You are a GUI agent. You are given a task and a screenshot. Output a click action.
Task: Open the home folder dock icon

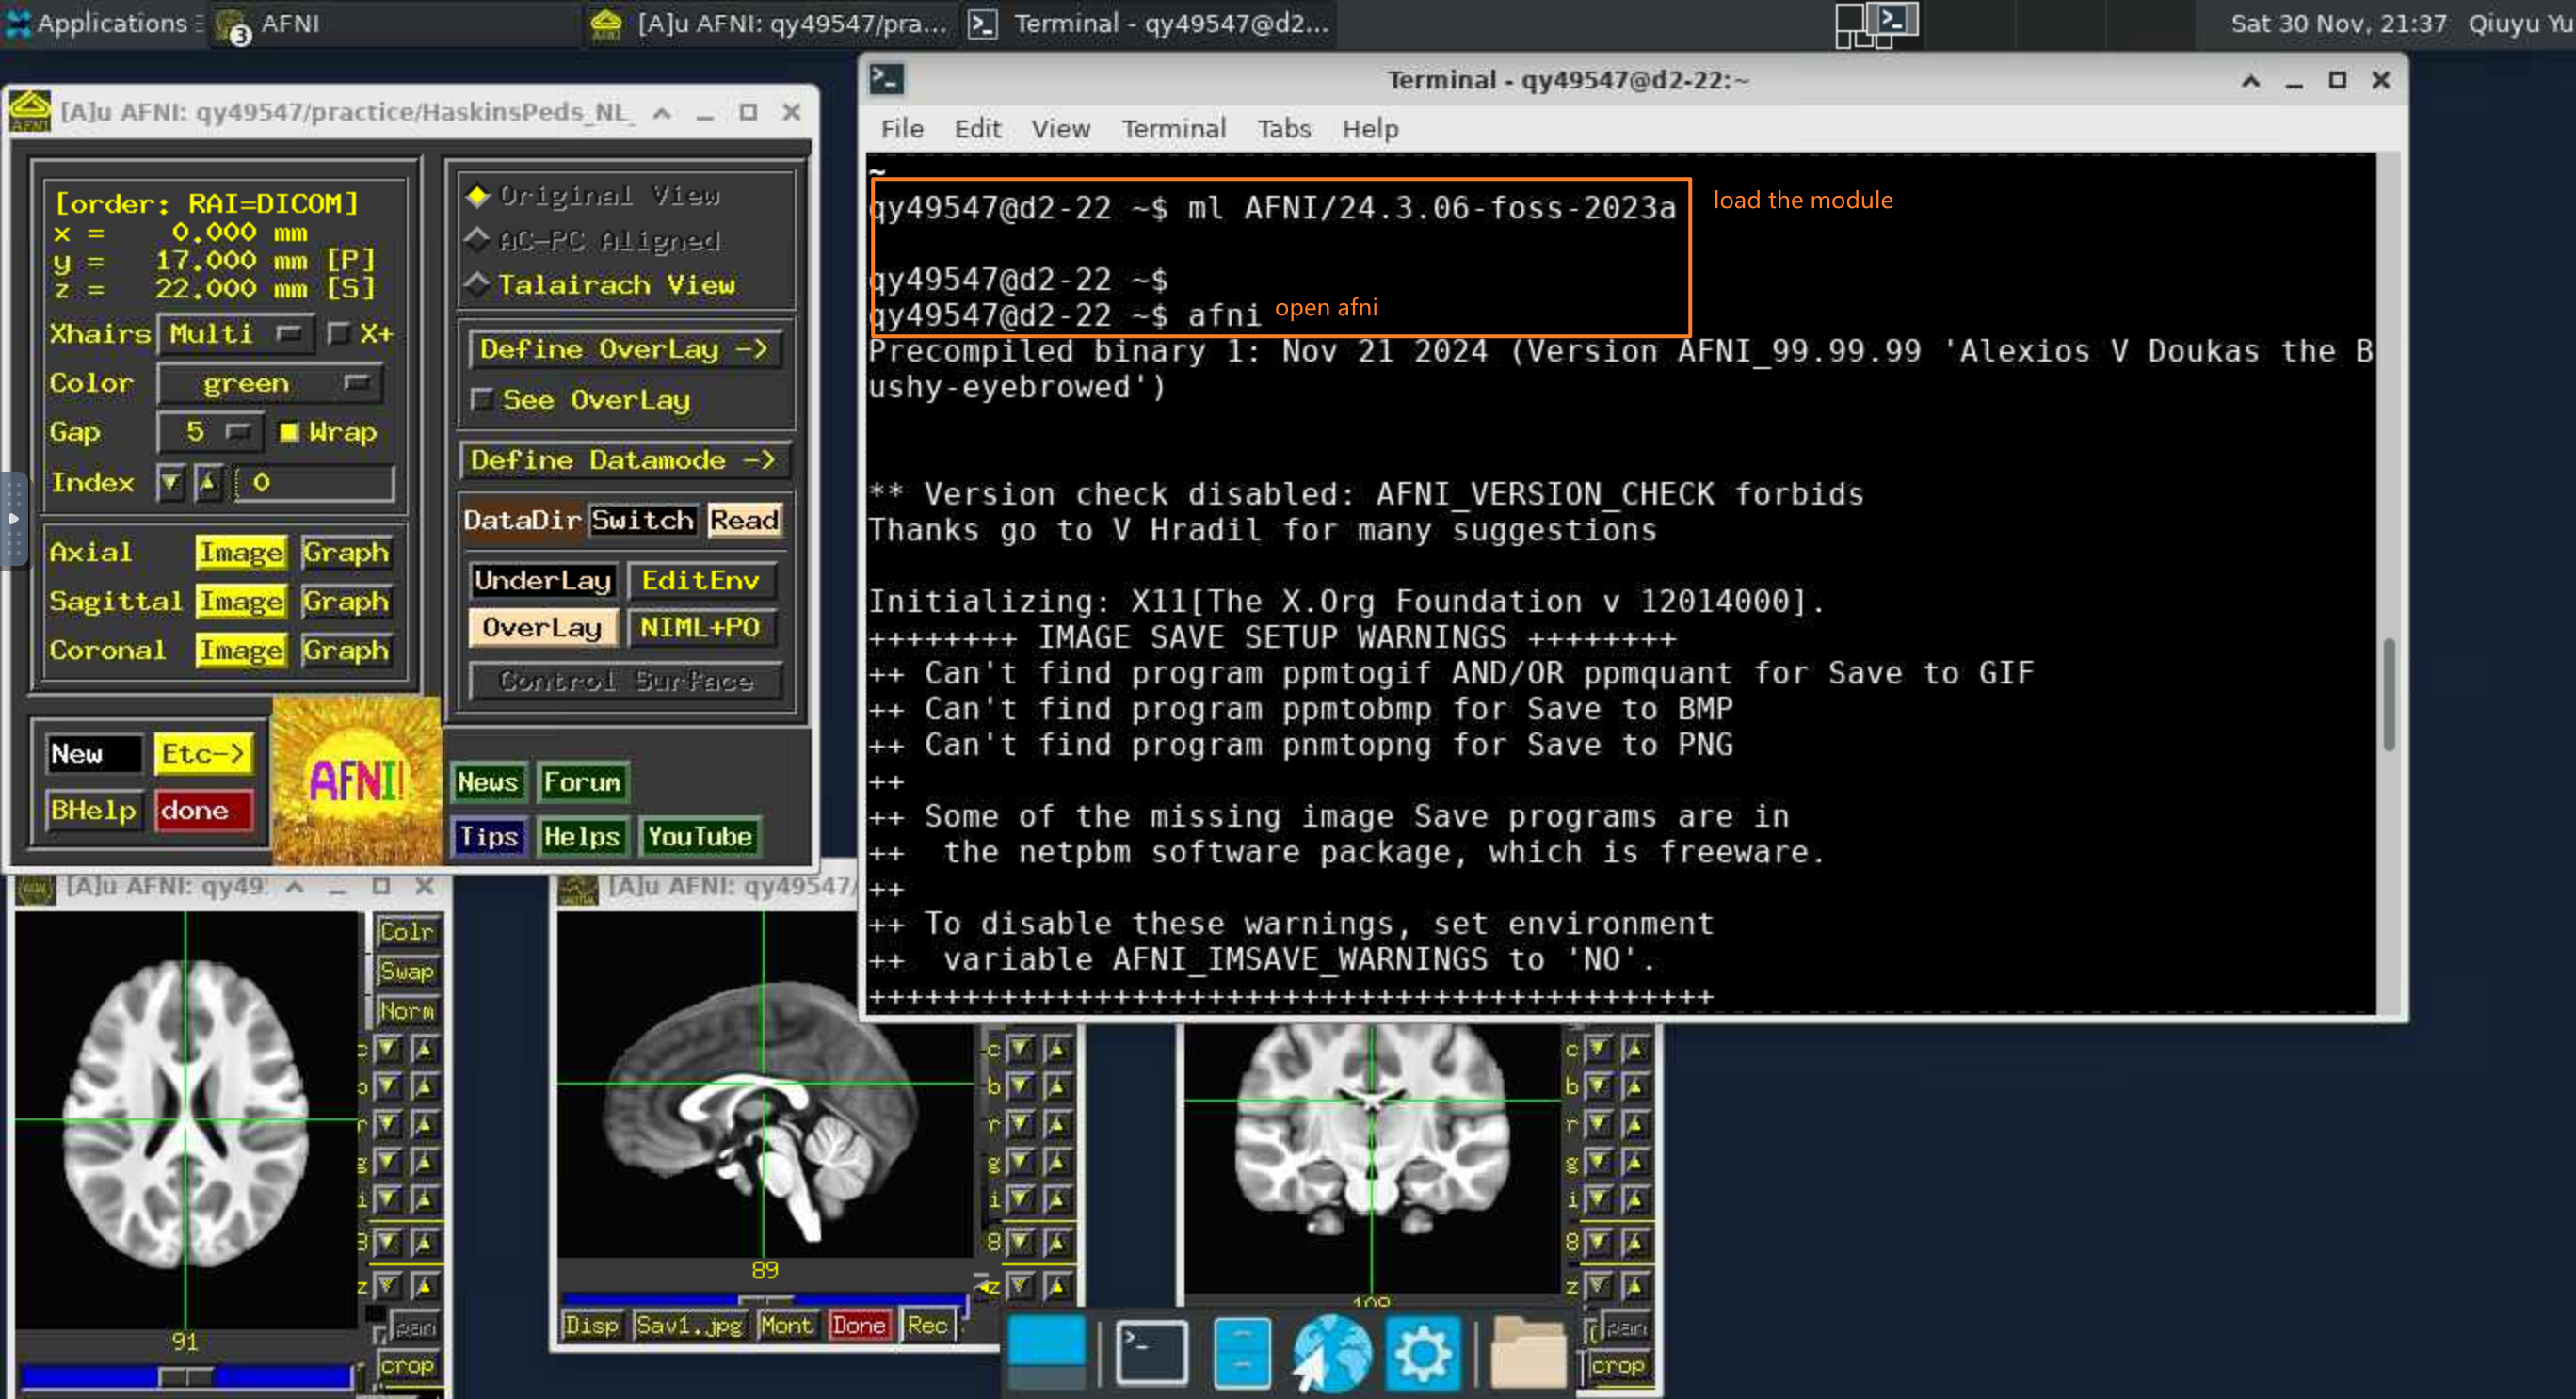[x=1527, y=1353]
